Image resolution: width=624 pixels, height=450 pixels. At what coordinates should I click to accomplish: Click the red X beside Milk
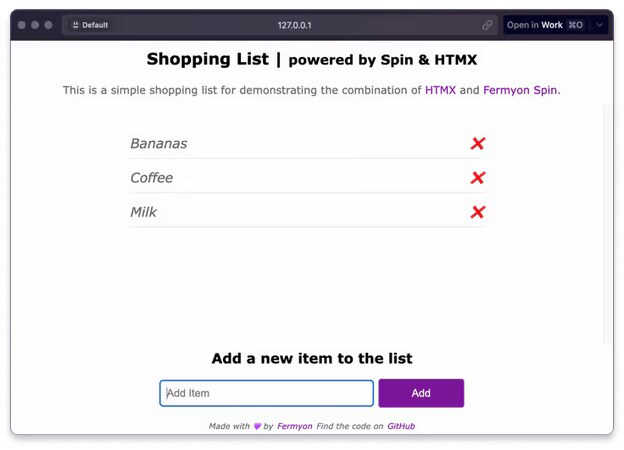tap(477, 212)
